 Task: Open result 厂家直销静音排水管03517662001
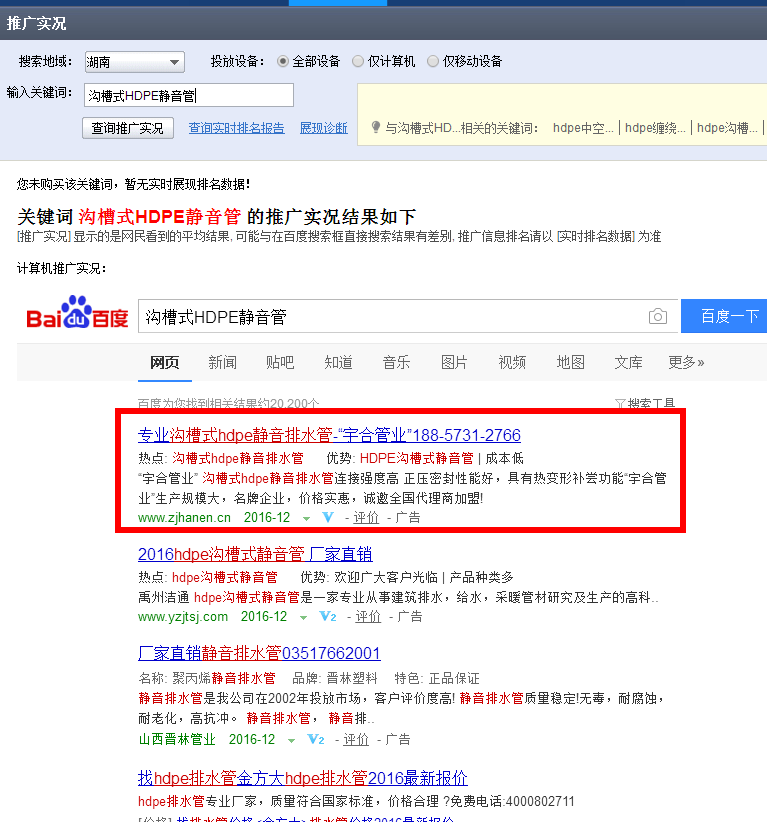click(260, 653)
